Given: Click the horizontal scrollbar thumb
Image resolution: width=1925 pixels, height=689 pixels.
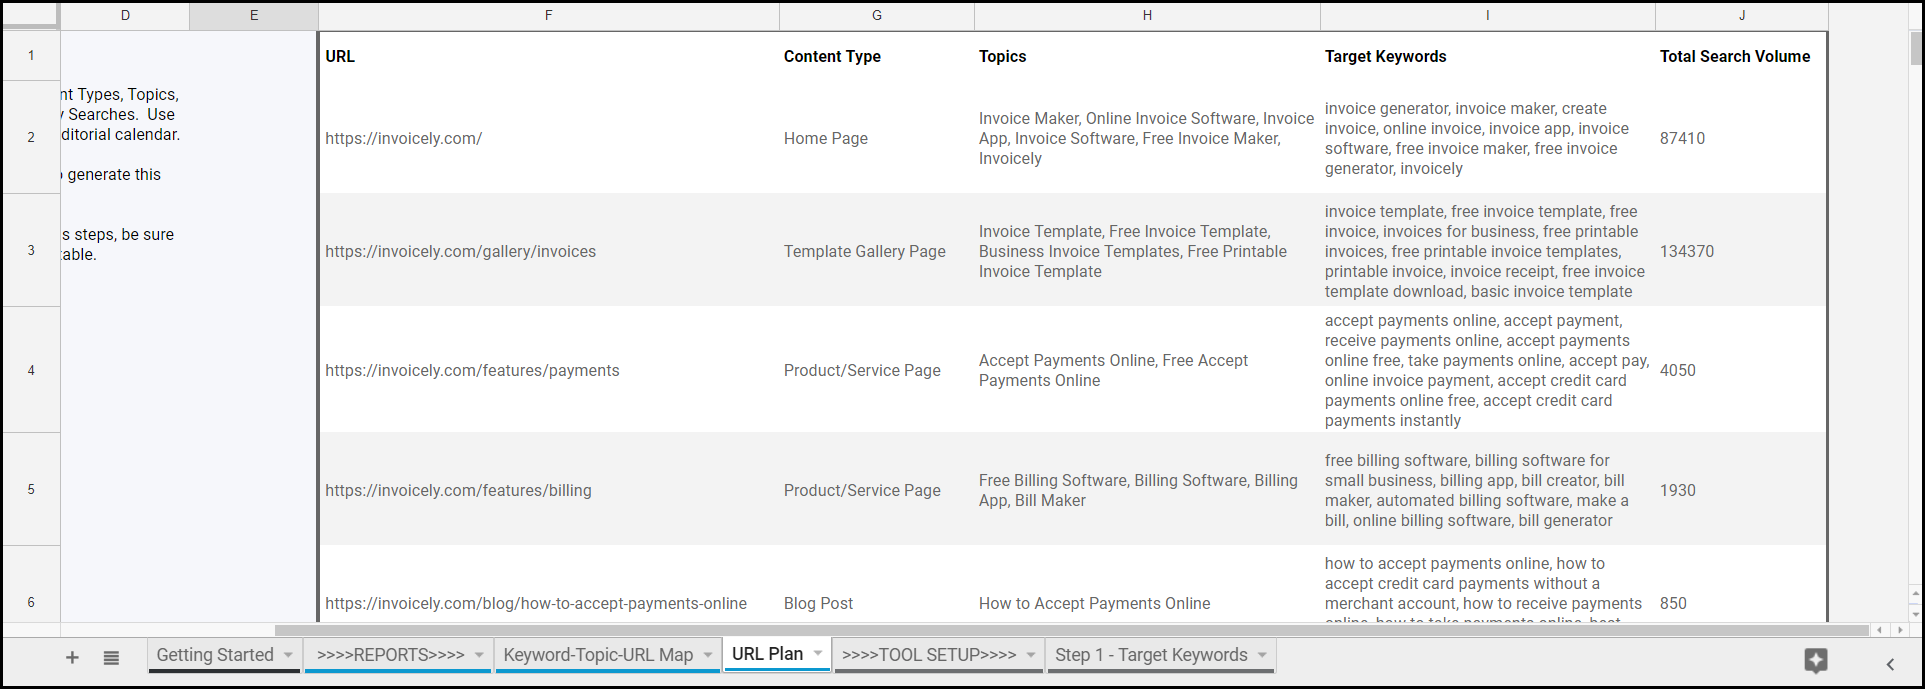Looking at the screenshot, I should pyautogui.click(x=1072, y=630).
